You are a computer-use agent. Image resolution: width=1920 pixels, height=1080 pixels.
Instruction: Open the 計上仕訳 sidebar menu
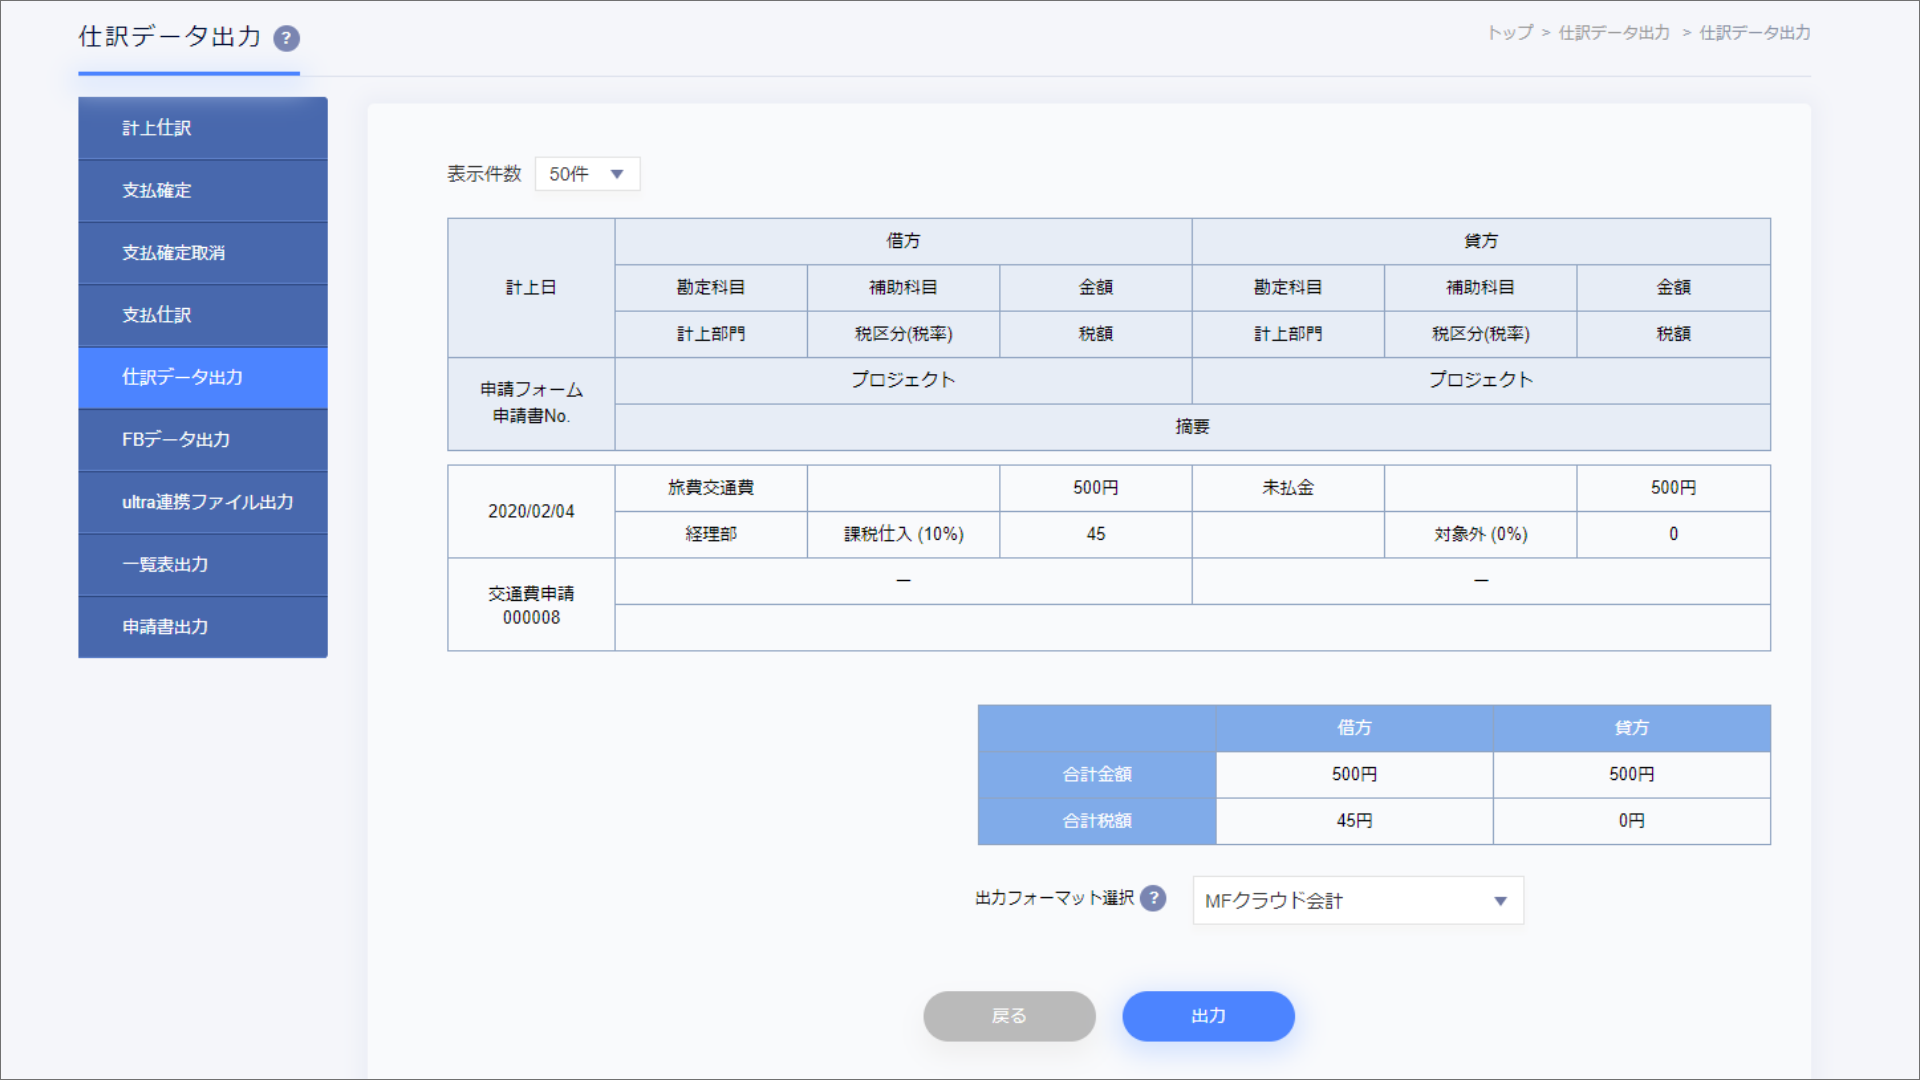coord(203,128)
